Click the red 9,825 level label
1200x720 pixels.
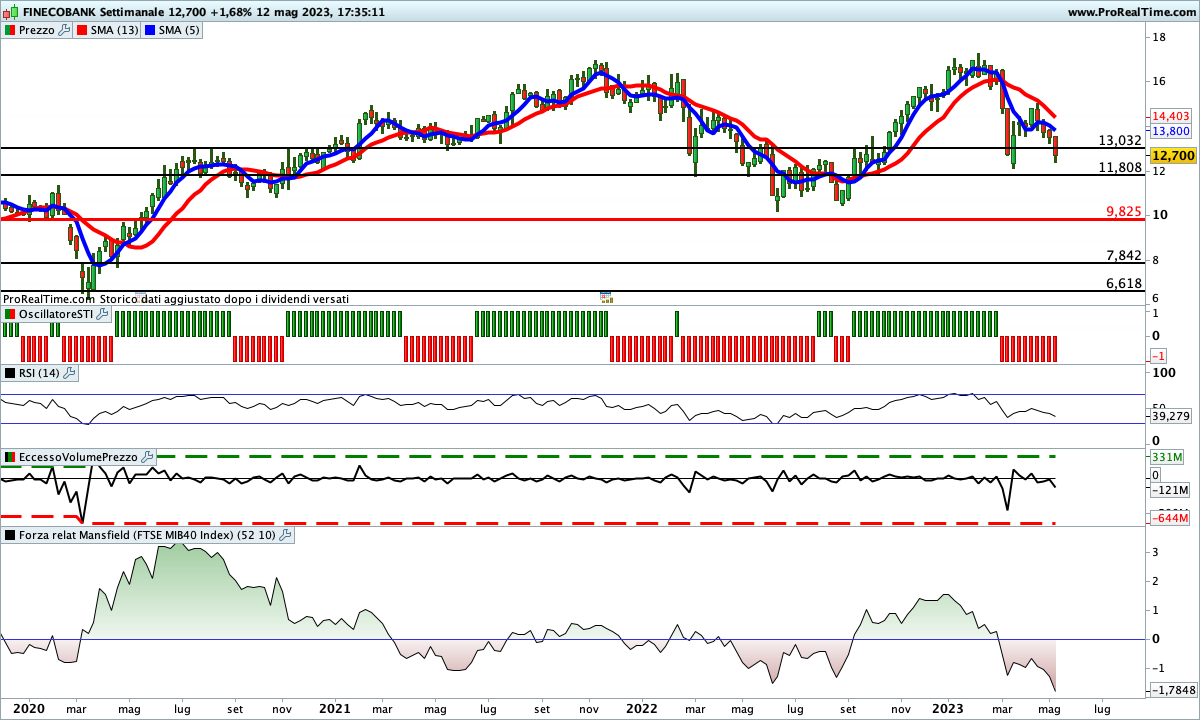1124,211
